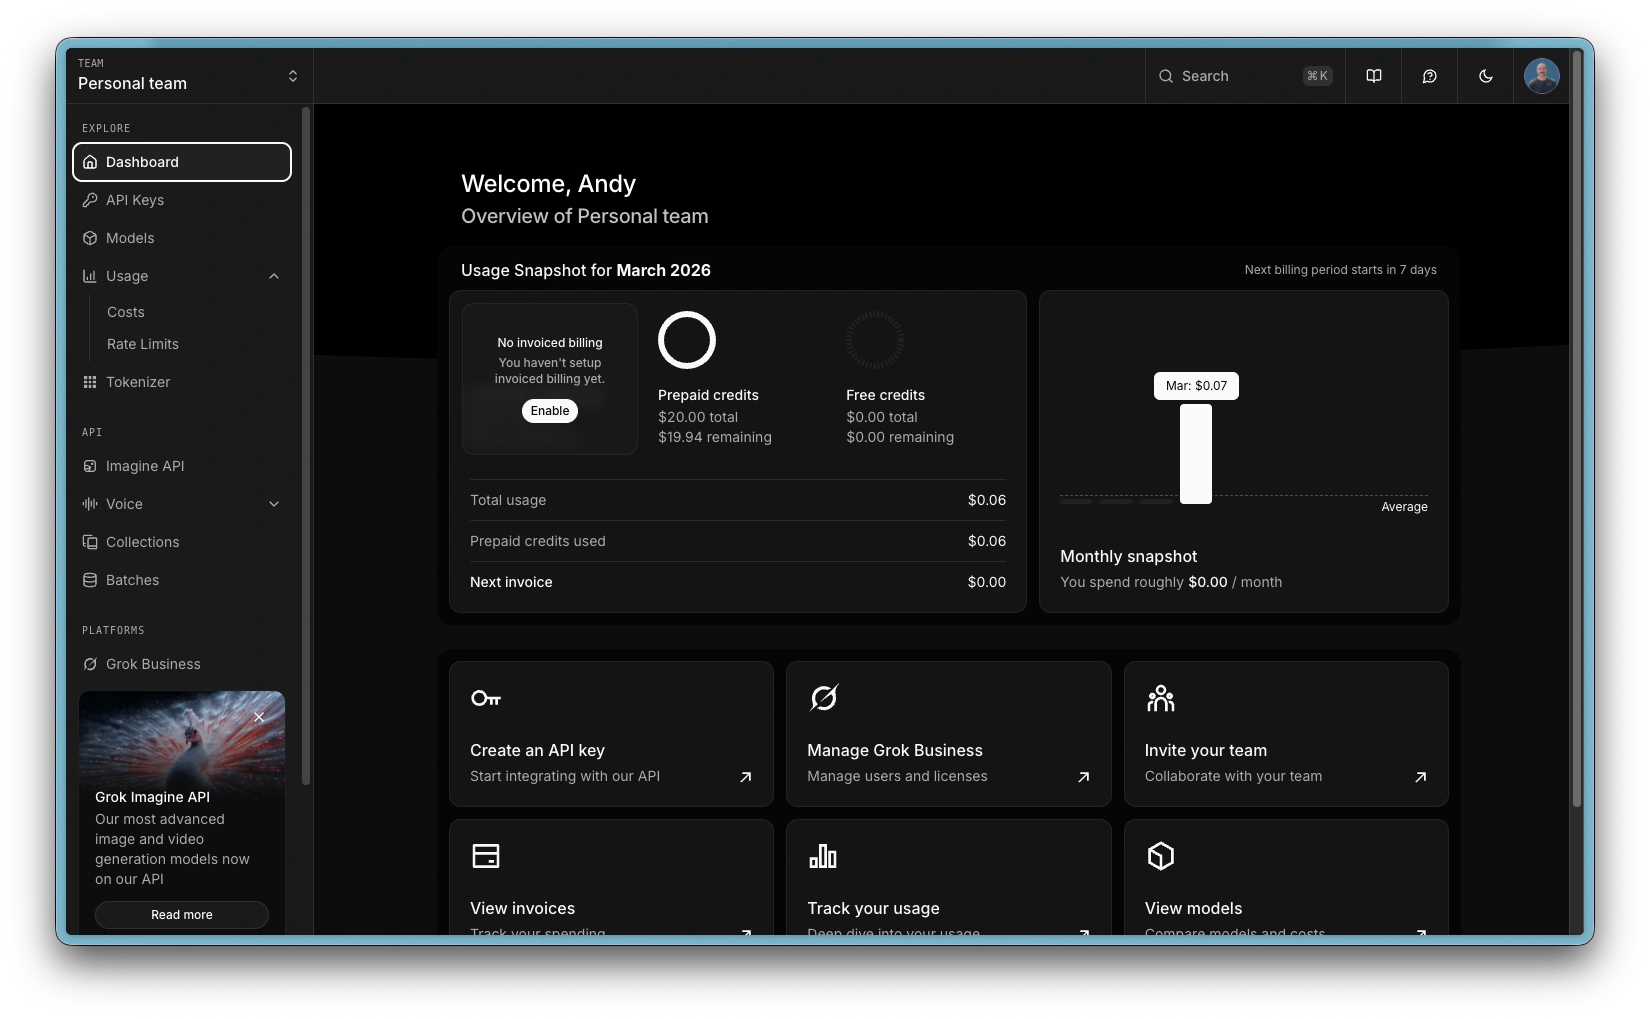The height and width of the screenshot is (1019, 1650).
Task: Click the key icon on Create an API key card
Action: [x=486, y=699]
